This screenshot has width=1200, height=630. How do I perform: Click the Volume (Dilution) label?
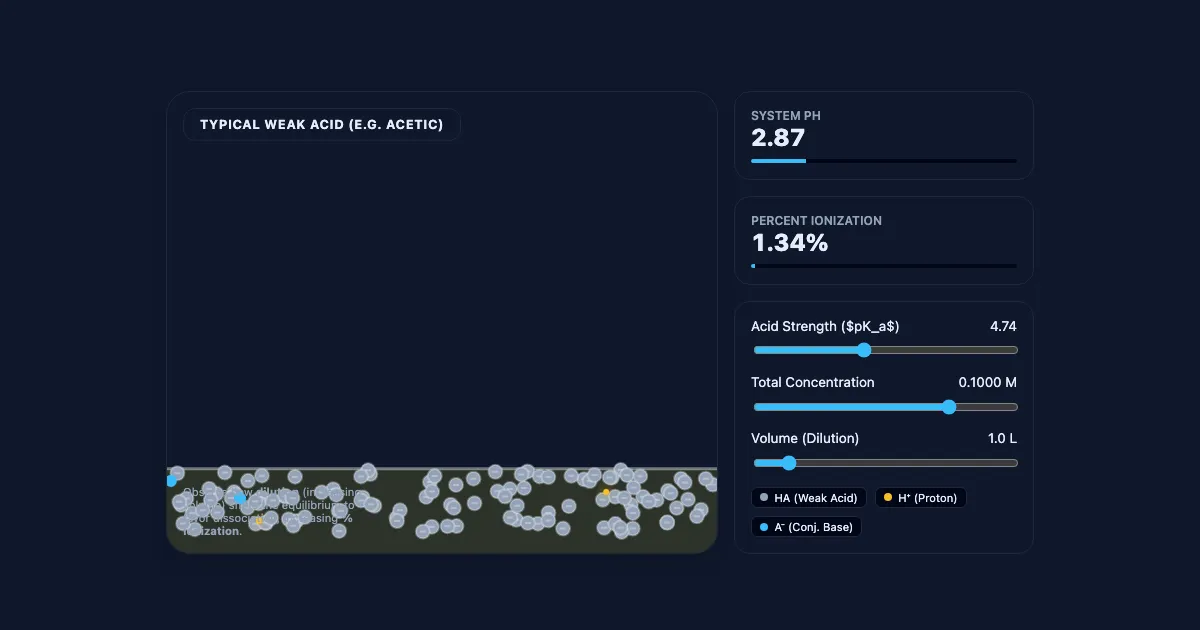coord(805,438)
